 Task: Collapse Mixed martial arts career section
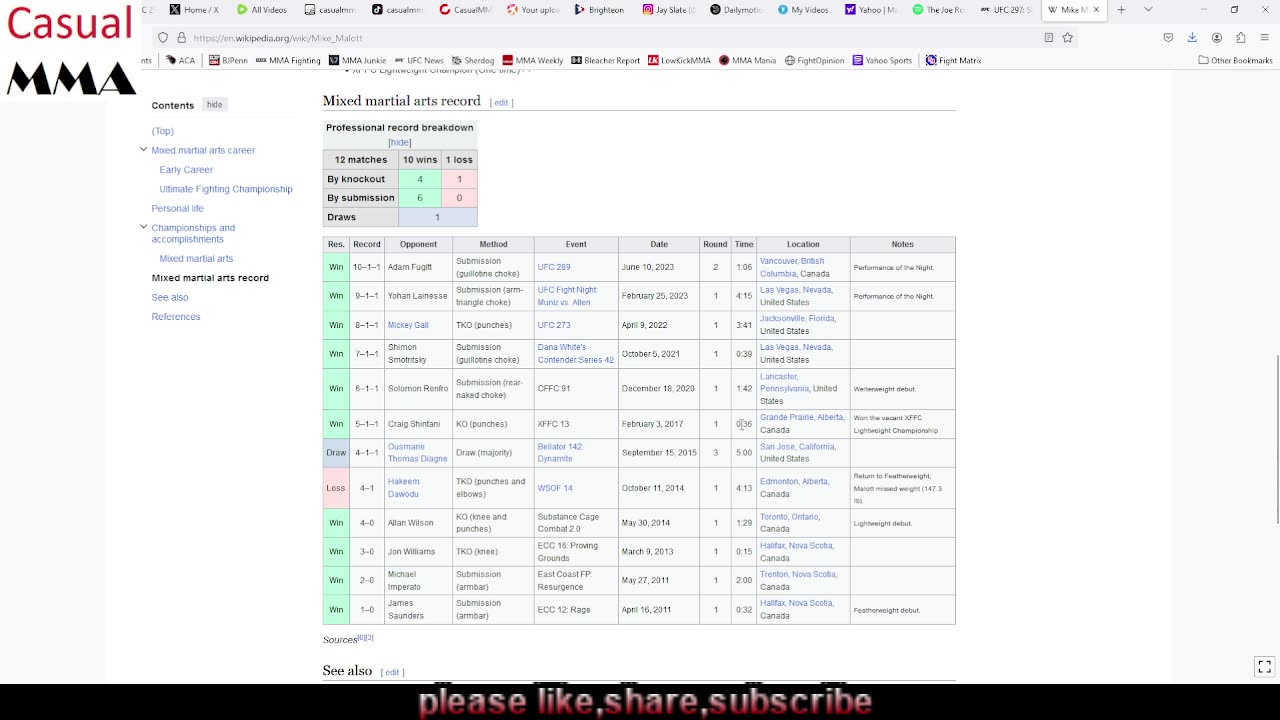tap(143, 150)
